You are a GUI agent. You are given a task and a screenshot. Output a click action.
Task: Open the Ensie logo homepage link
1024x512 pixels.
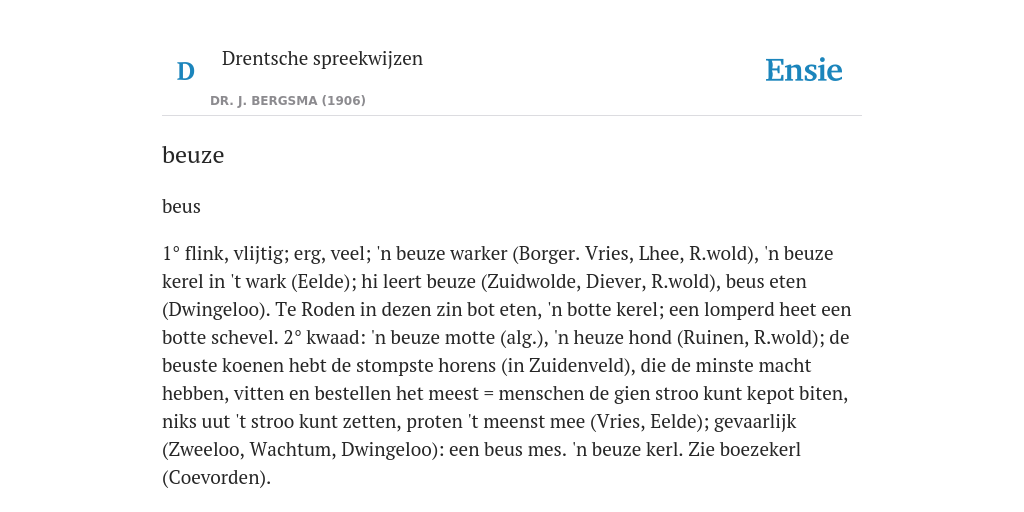coord(804,70)
